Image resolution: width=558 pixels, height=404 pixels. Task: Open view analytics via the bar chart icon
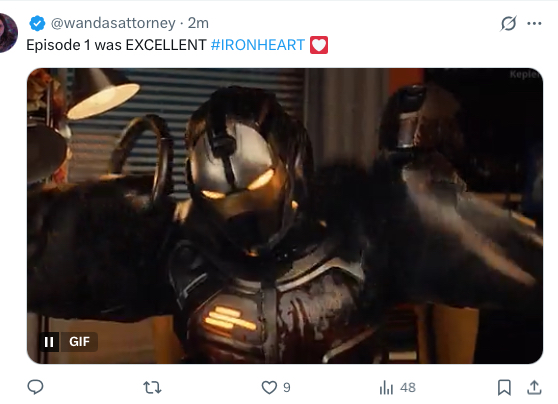pyautogui.click(x=386, y=387)
